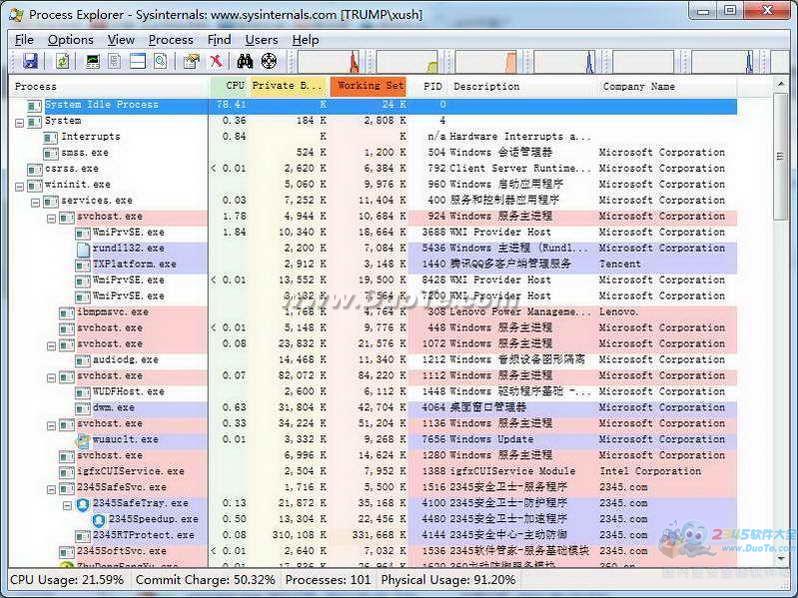
Task: Sort by the Working Set column header
Action: [369, 86]
